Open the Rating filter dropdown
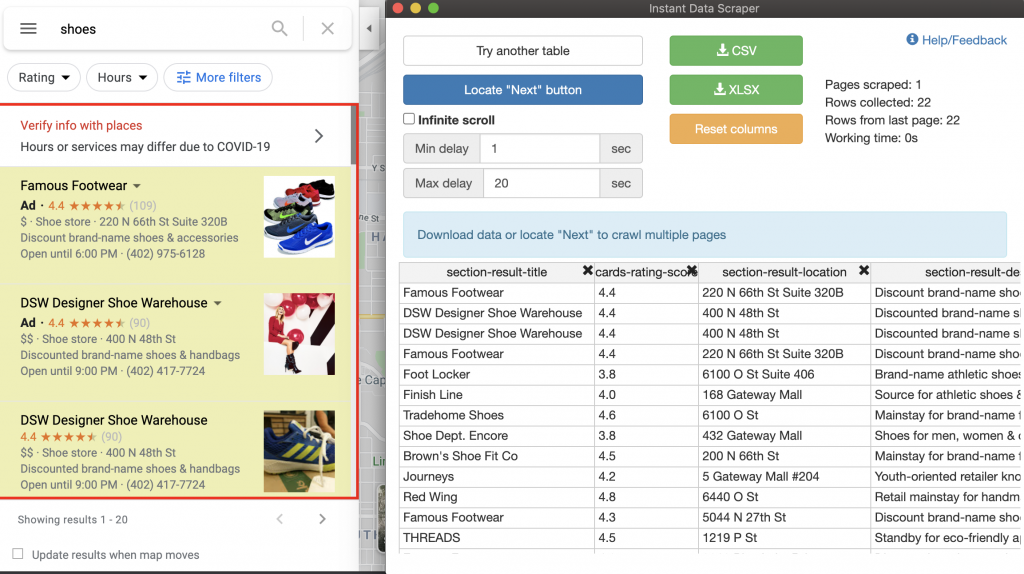 coord(44,77)
